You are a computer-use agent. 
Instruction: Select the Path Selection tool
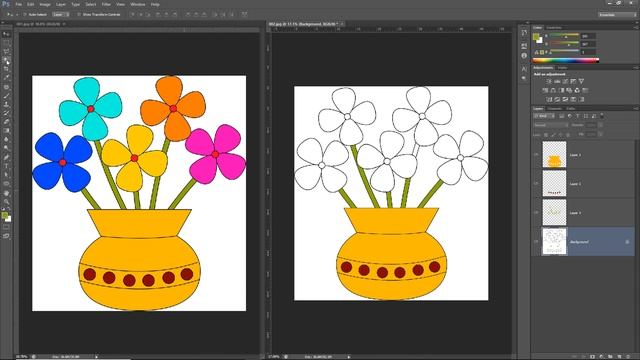point(6,175)
